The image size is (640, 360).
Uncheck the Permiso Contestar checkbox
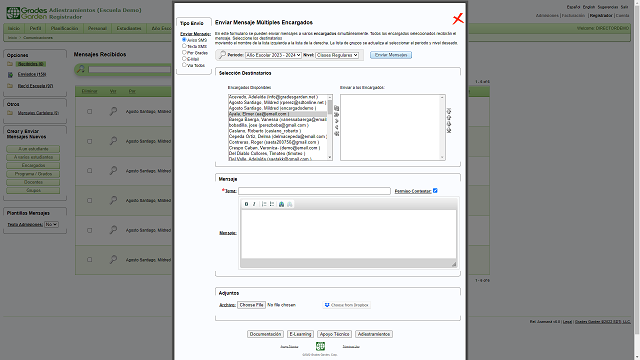(435, 191)
